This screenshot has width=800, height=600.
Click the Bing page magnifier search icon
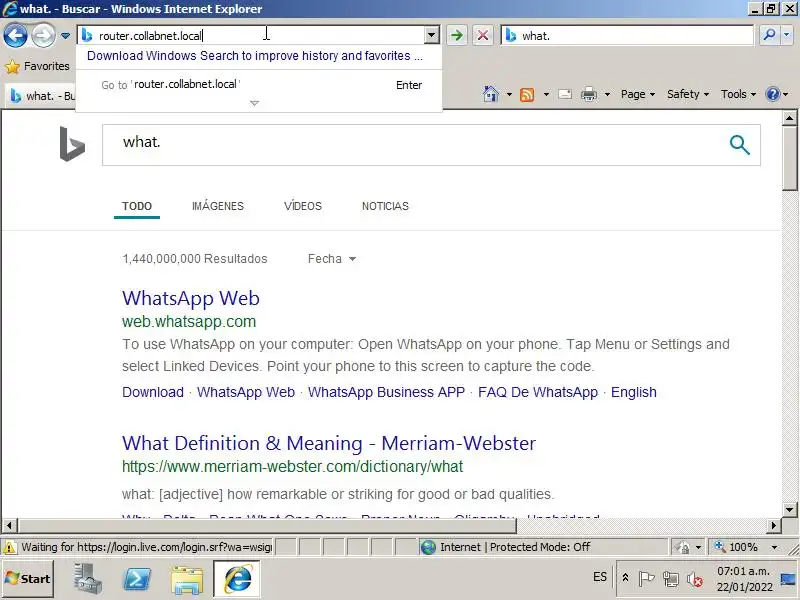pyautogui.click(x=739, y=145)
